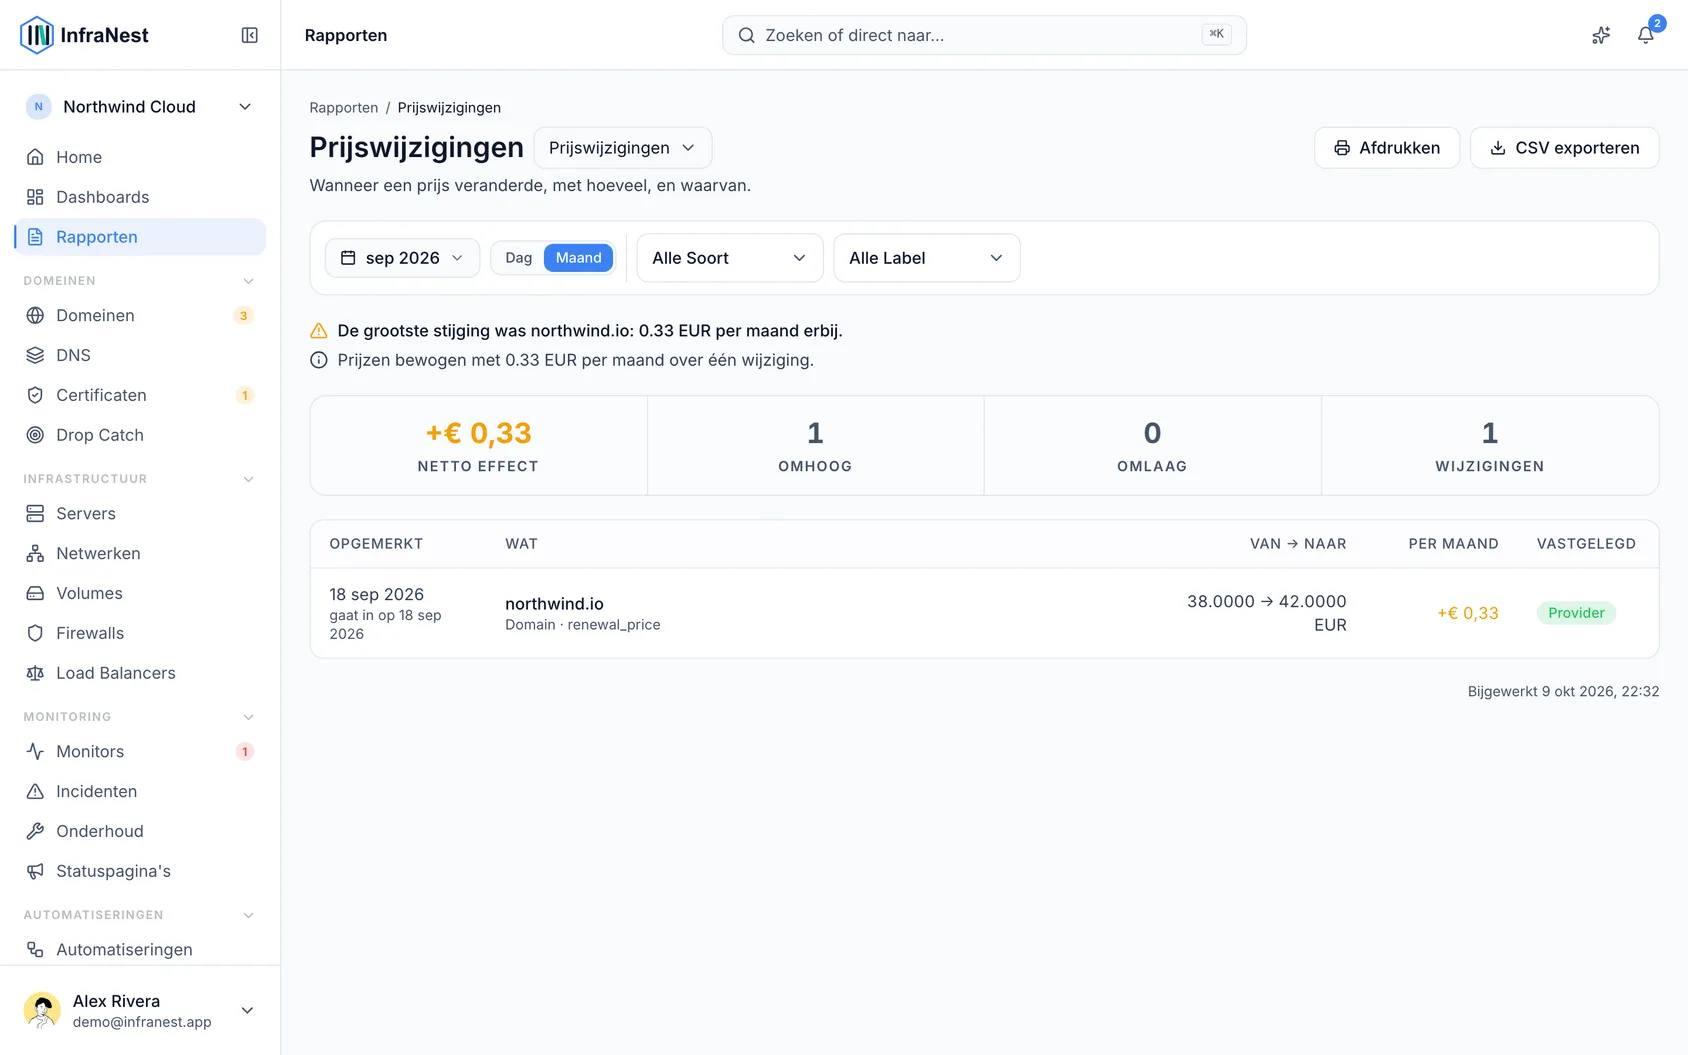Open Domeinen globe item
Screen dimensions: 1688x1055
tap(140, 315)
